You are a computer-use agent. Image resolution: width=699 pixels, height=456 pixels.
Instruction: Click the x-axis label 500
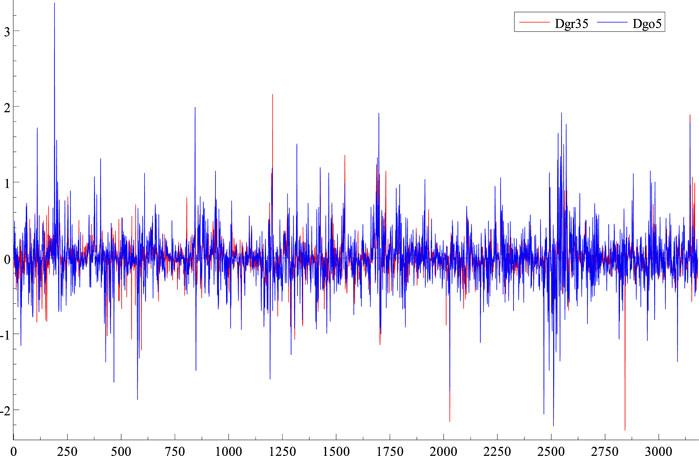(121, 451)
